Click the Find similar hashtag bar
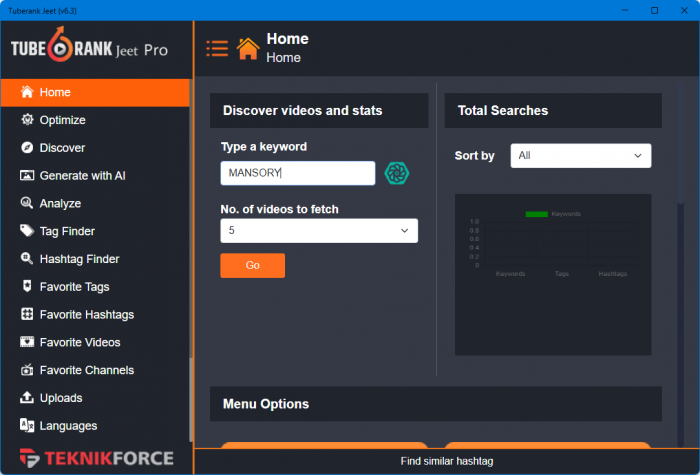The image size is (700, 475). [446, 461]
